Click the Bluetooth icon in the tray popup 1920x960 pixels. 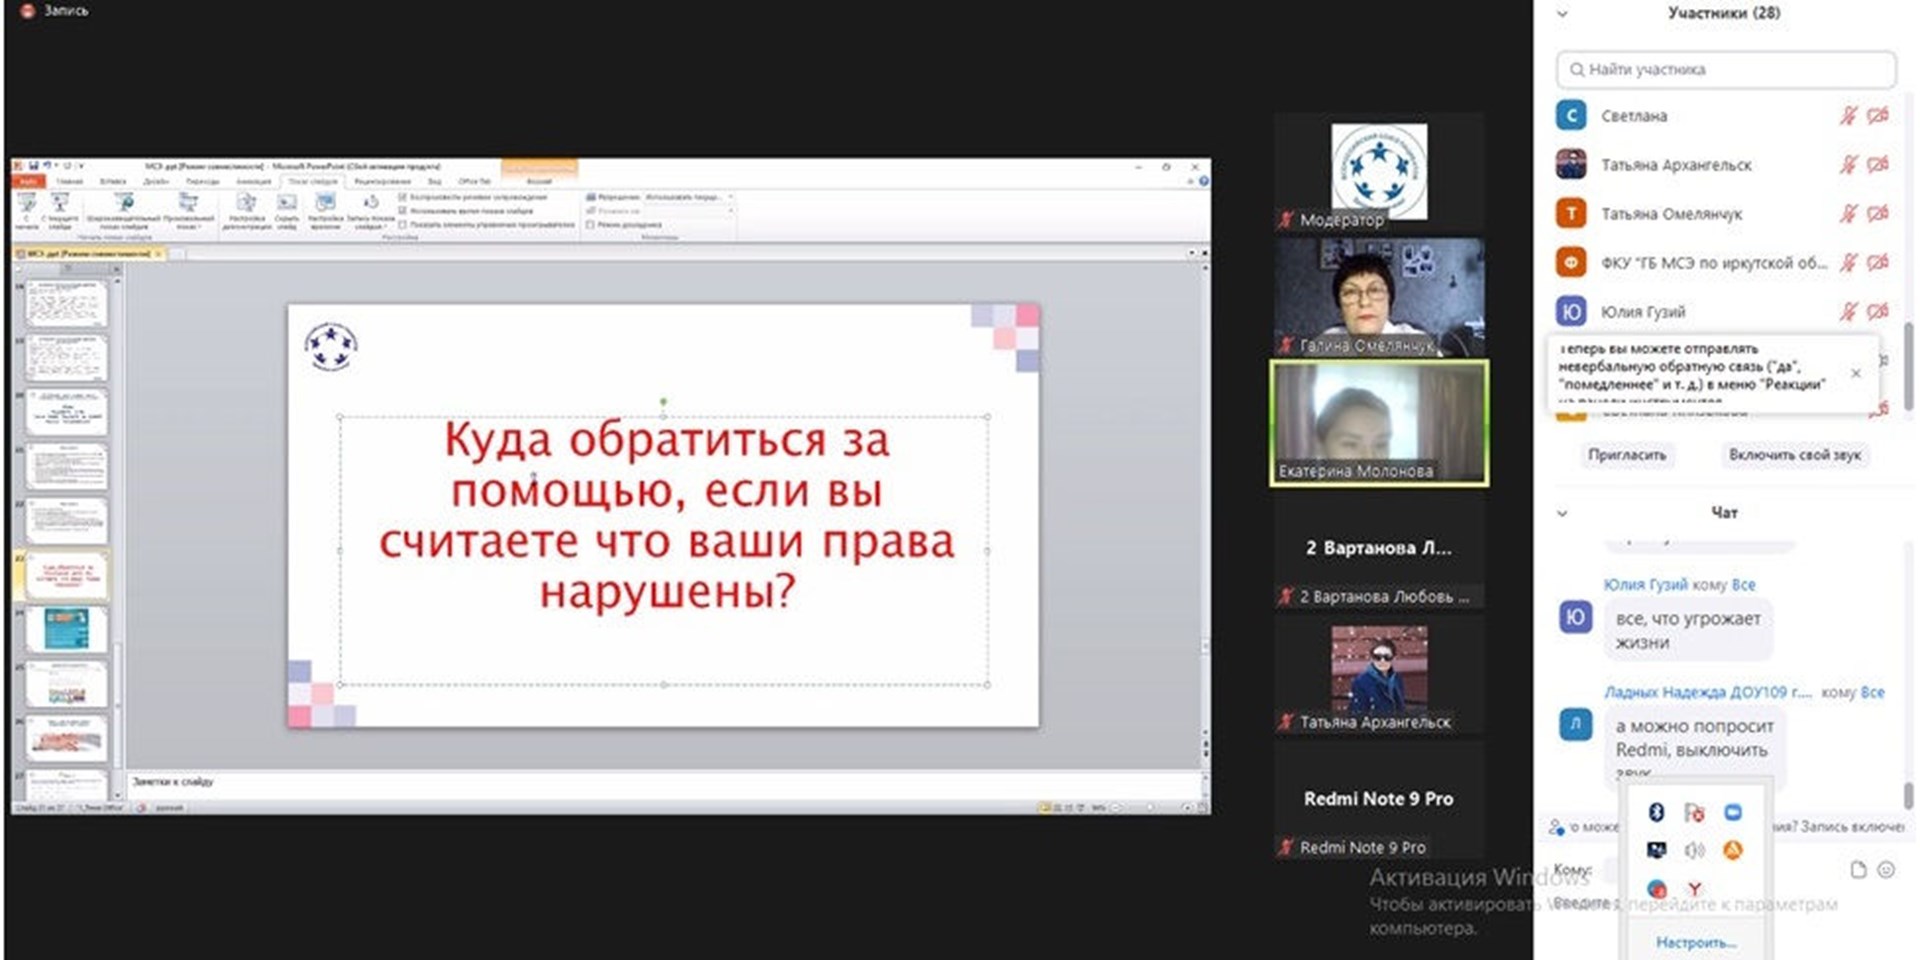pyautogui.click(x=1656, y=812)
